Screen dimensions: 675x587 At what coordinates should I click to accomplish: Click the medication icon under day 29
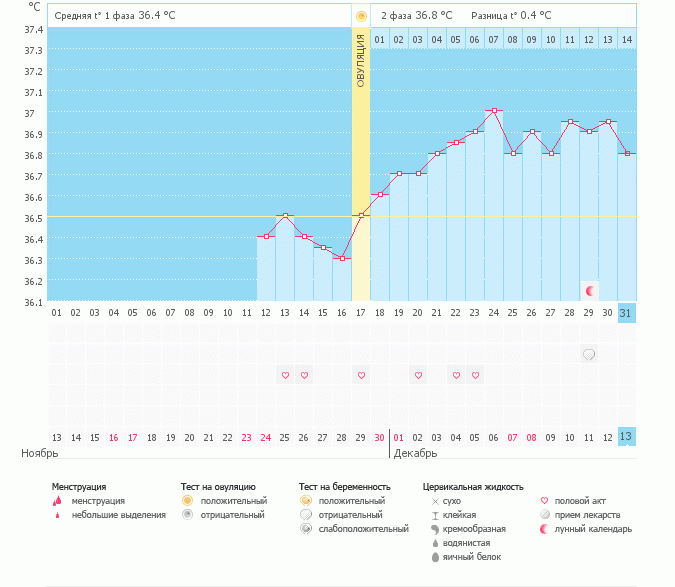coord(590,354)
